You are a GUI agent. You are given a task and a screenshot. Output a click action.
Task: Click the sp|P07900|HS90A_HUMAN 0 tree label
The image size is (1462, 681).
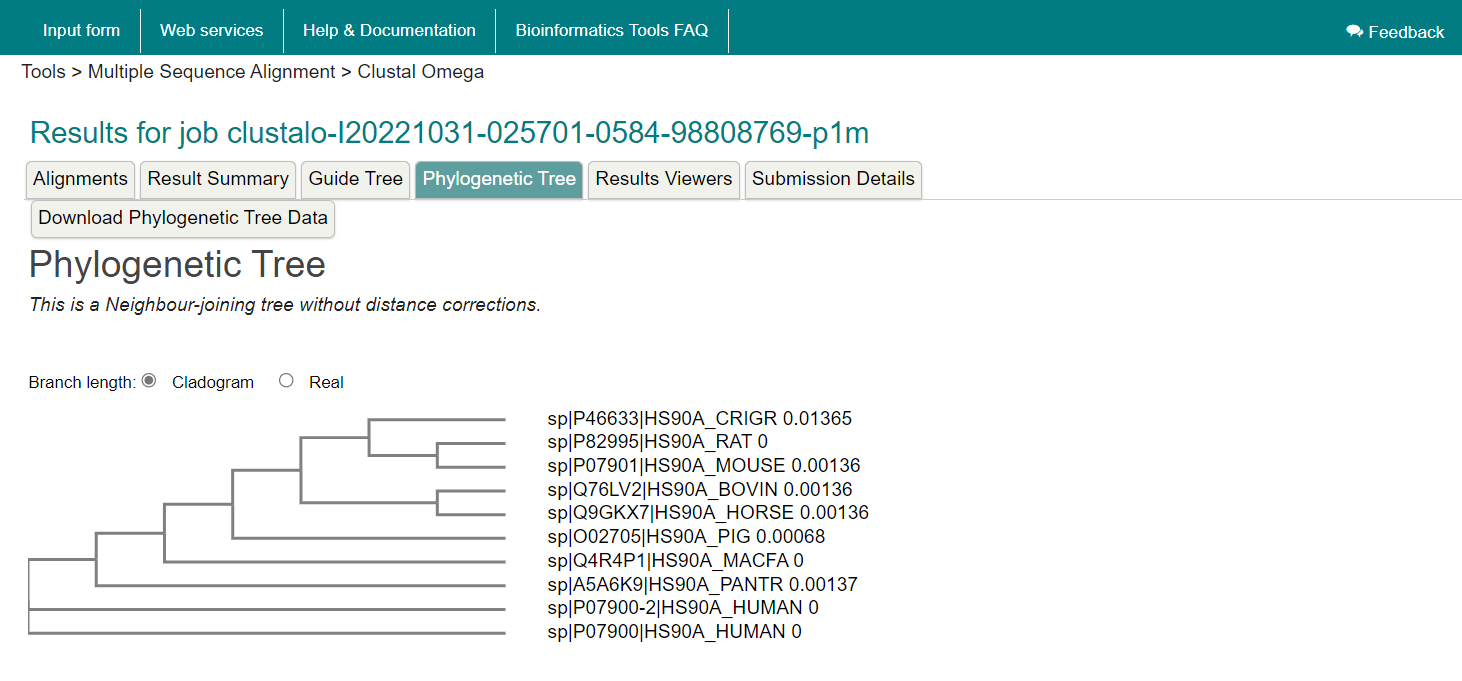pyautogui.click(x=675, y=631)
